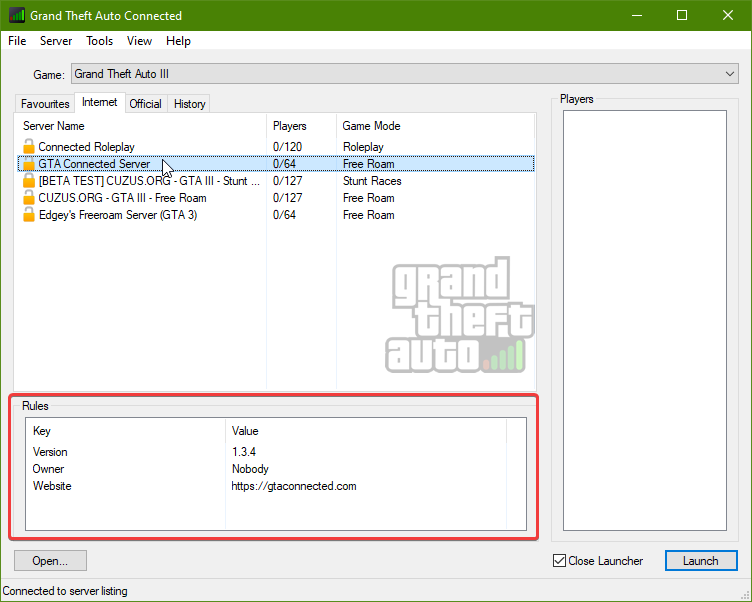Expand the Game selection dropdown

404,74
